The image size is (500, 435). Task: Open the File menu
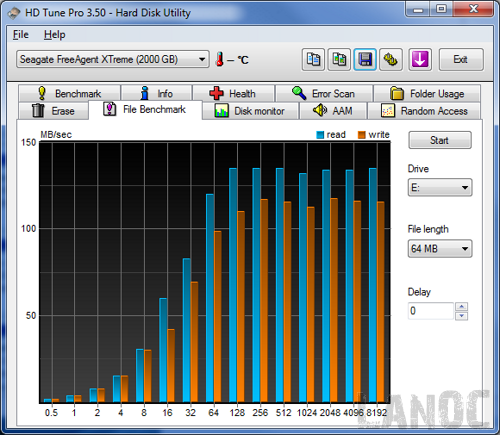[x=21, y=35]
